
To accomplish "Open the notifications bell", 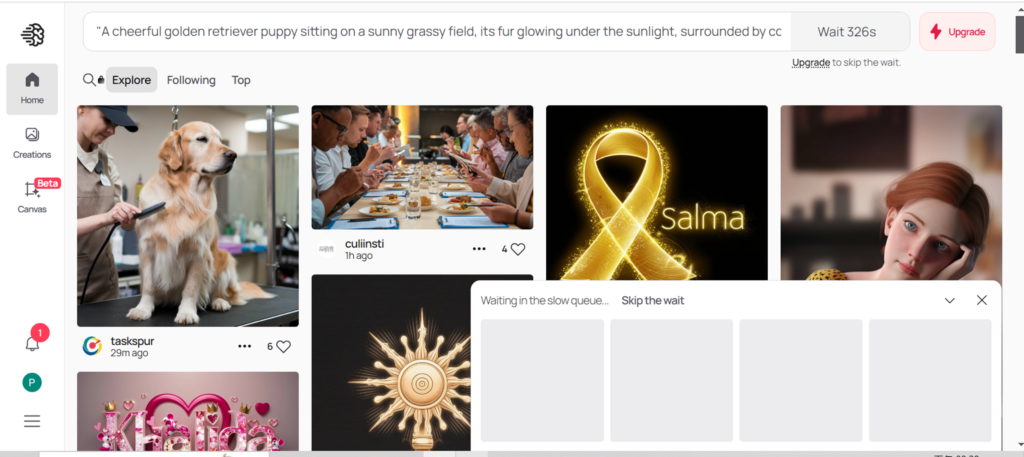I will (32, 343).
